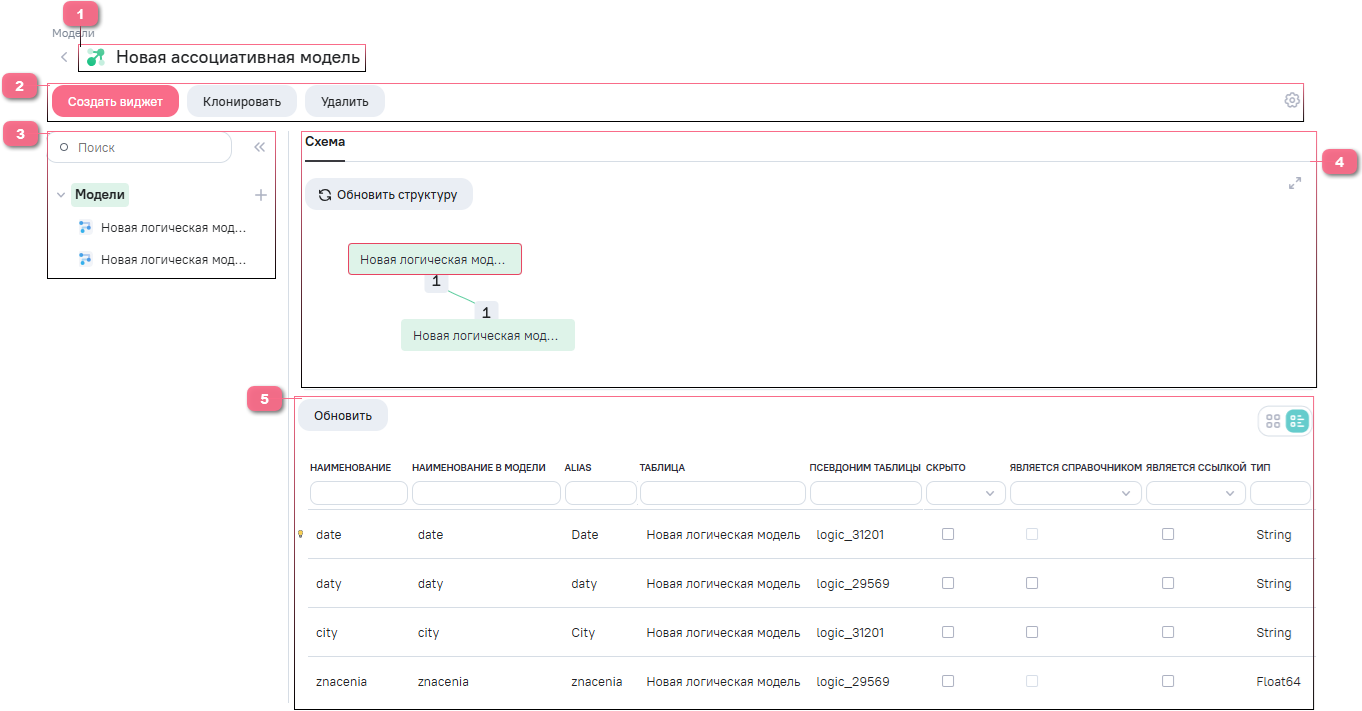Click the Наименование column filter field
Screen dimensions: 1362x711
coord(359,493)
